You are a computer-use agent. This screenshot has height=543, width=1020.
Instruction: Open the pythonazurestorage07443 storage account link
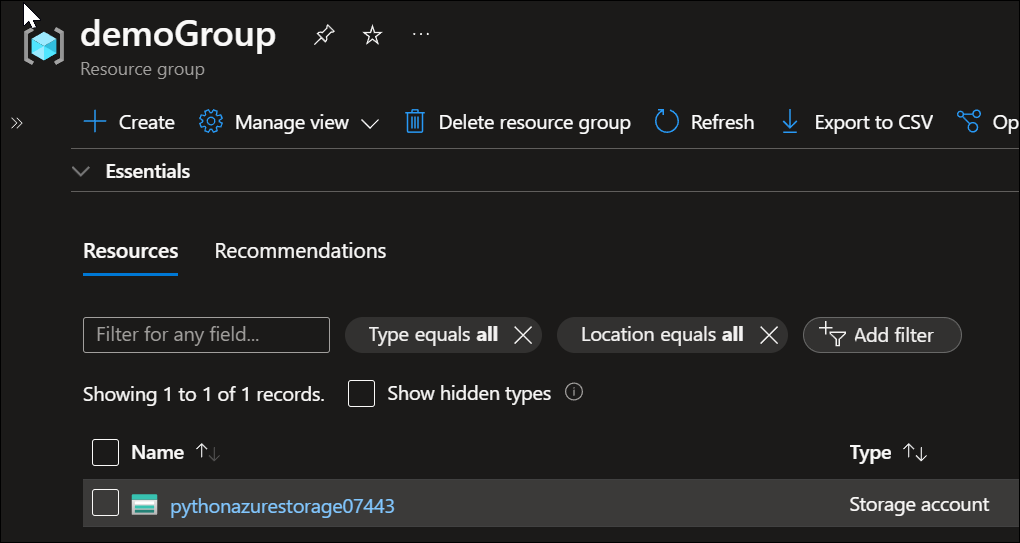coord(282,506)
